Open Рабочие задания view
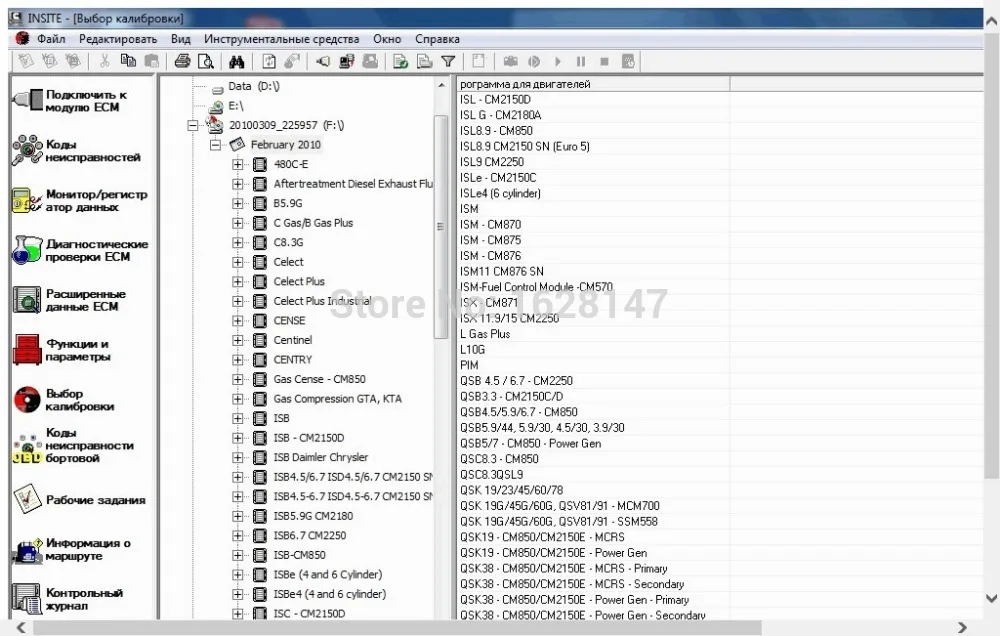This screenshot has height=636, width=1000. pos(80,499)
